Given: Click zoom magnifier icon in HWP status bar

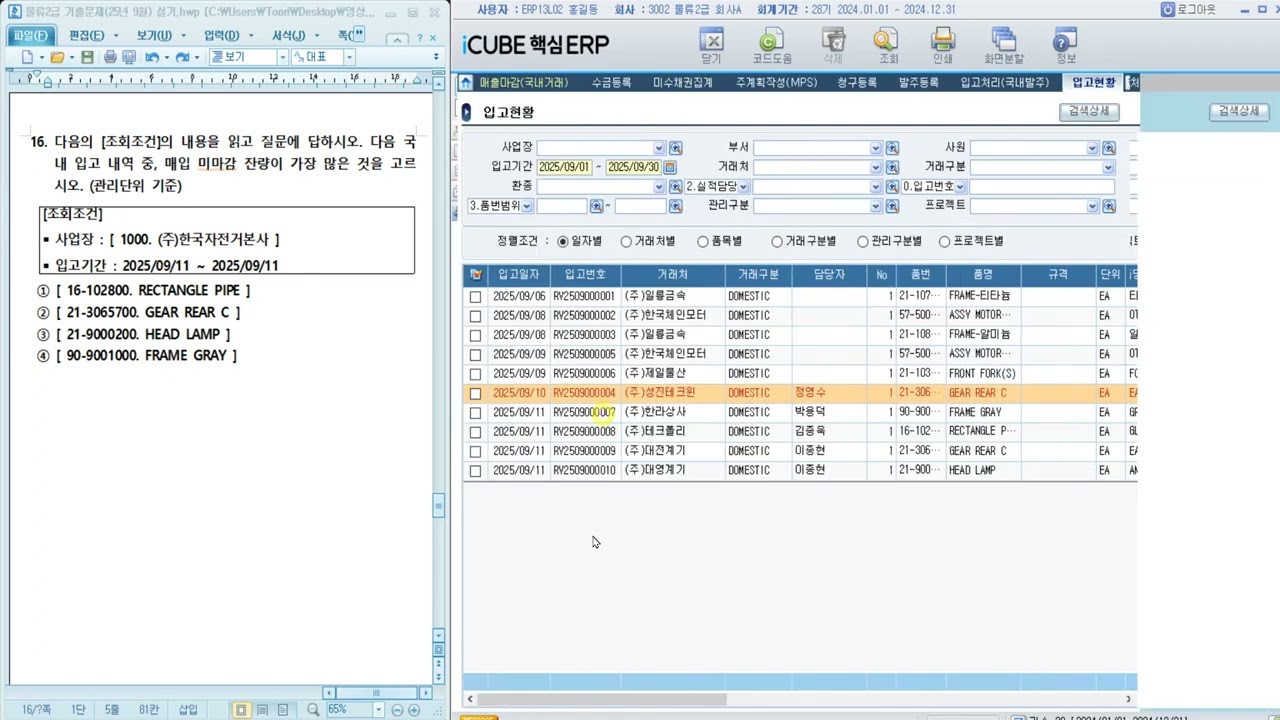Looking at the screenshot, I should (313, 710).
